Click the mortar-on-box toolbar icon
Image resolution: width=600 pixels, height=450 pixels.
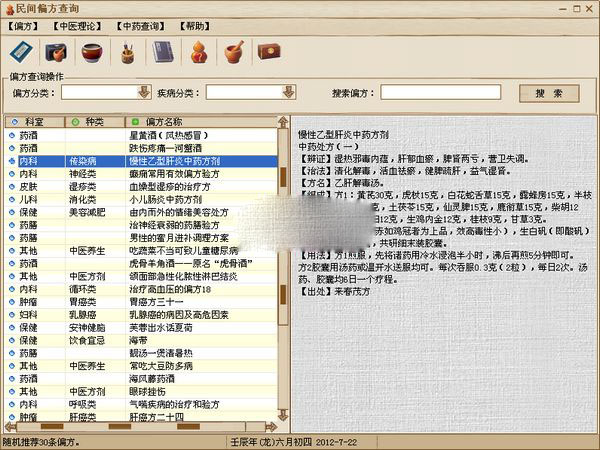click(55, 50)
